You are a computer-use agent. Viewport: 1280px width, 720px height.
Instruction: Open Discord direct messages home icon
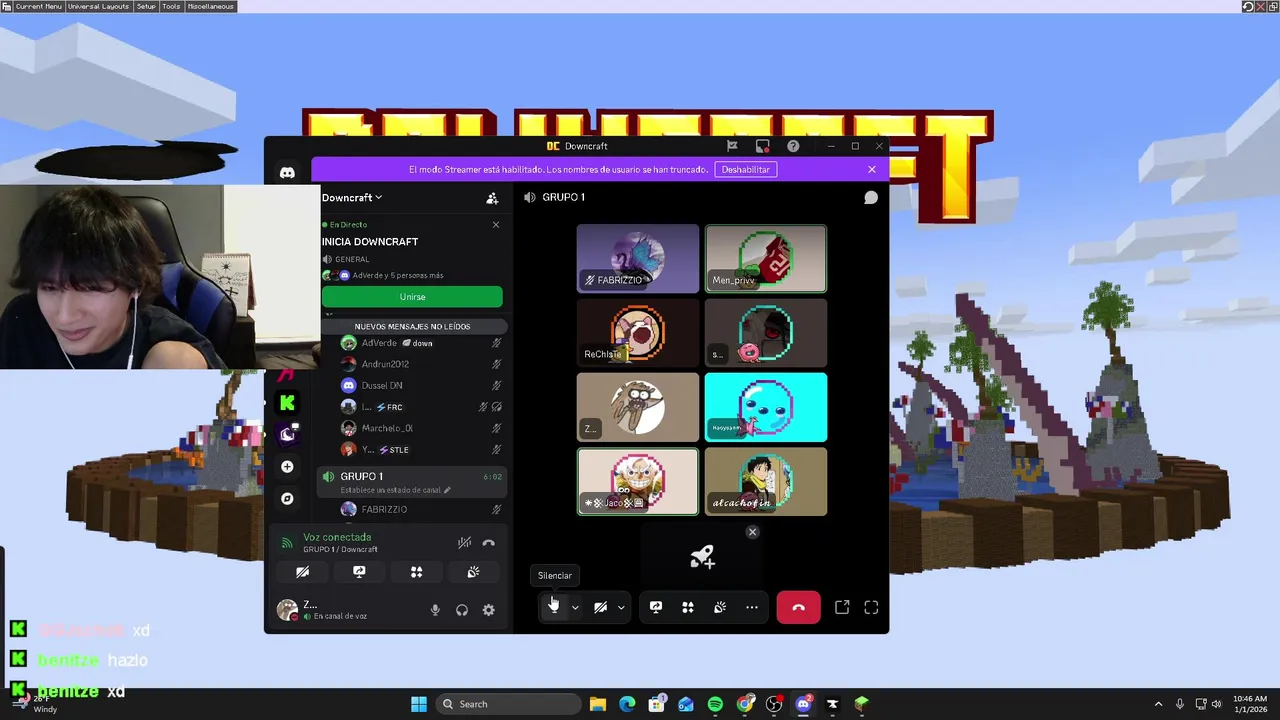287,172
